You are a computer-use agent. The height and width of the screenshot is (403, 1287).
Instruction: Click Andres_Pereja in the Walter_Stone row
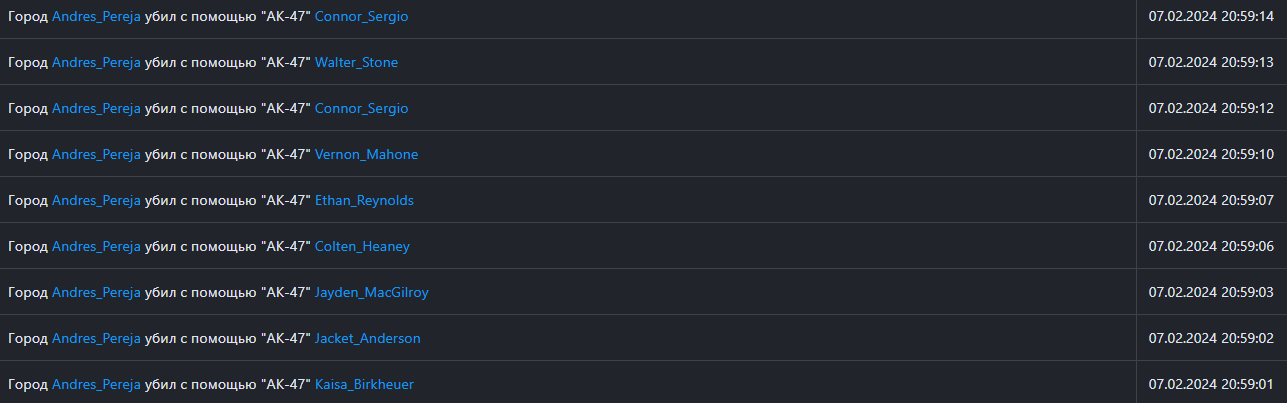tap(96, 62)
